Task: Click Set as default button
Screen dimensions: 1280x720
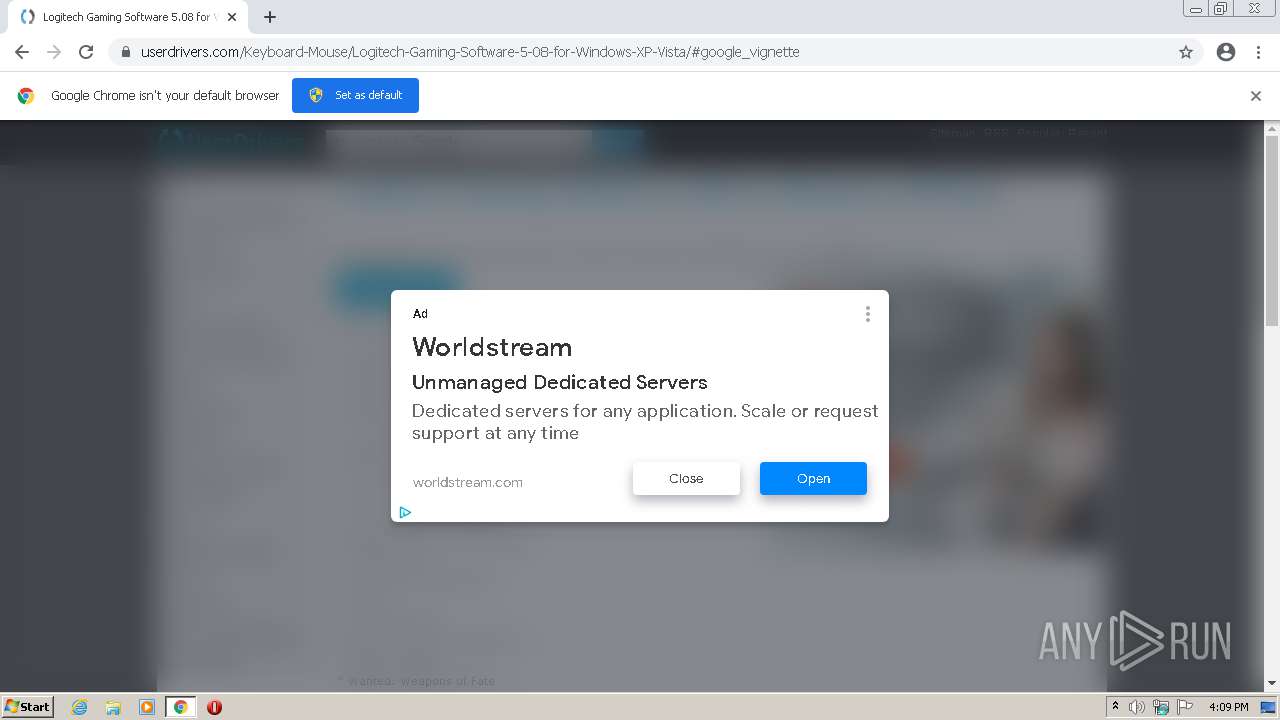Action: click(x=355, y=95)
